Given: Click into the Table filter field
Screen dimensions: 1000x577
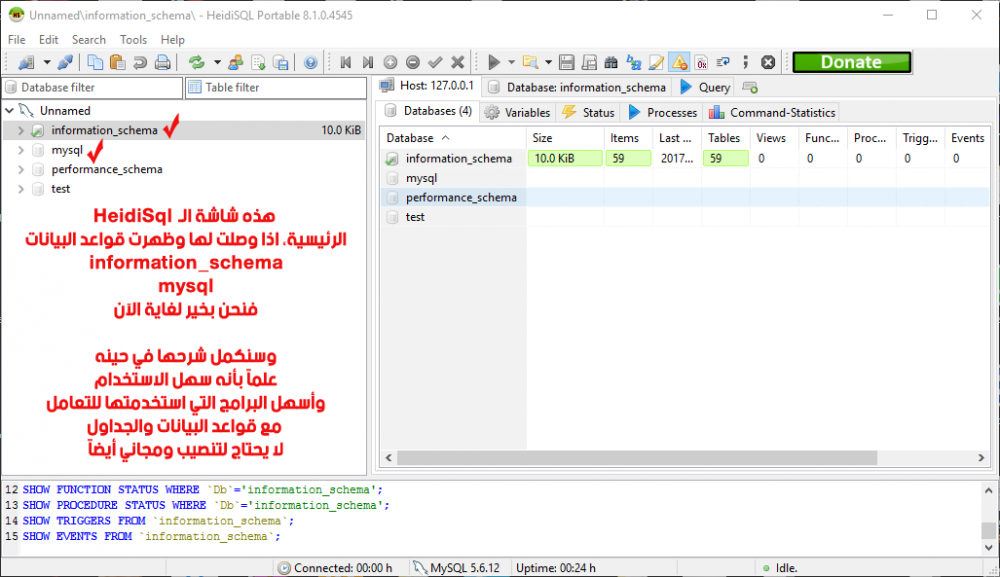Looking at the screenshot, I should tap(276, 87).
